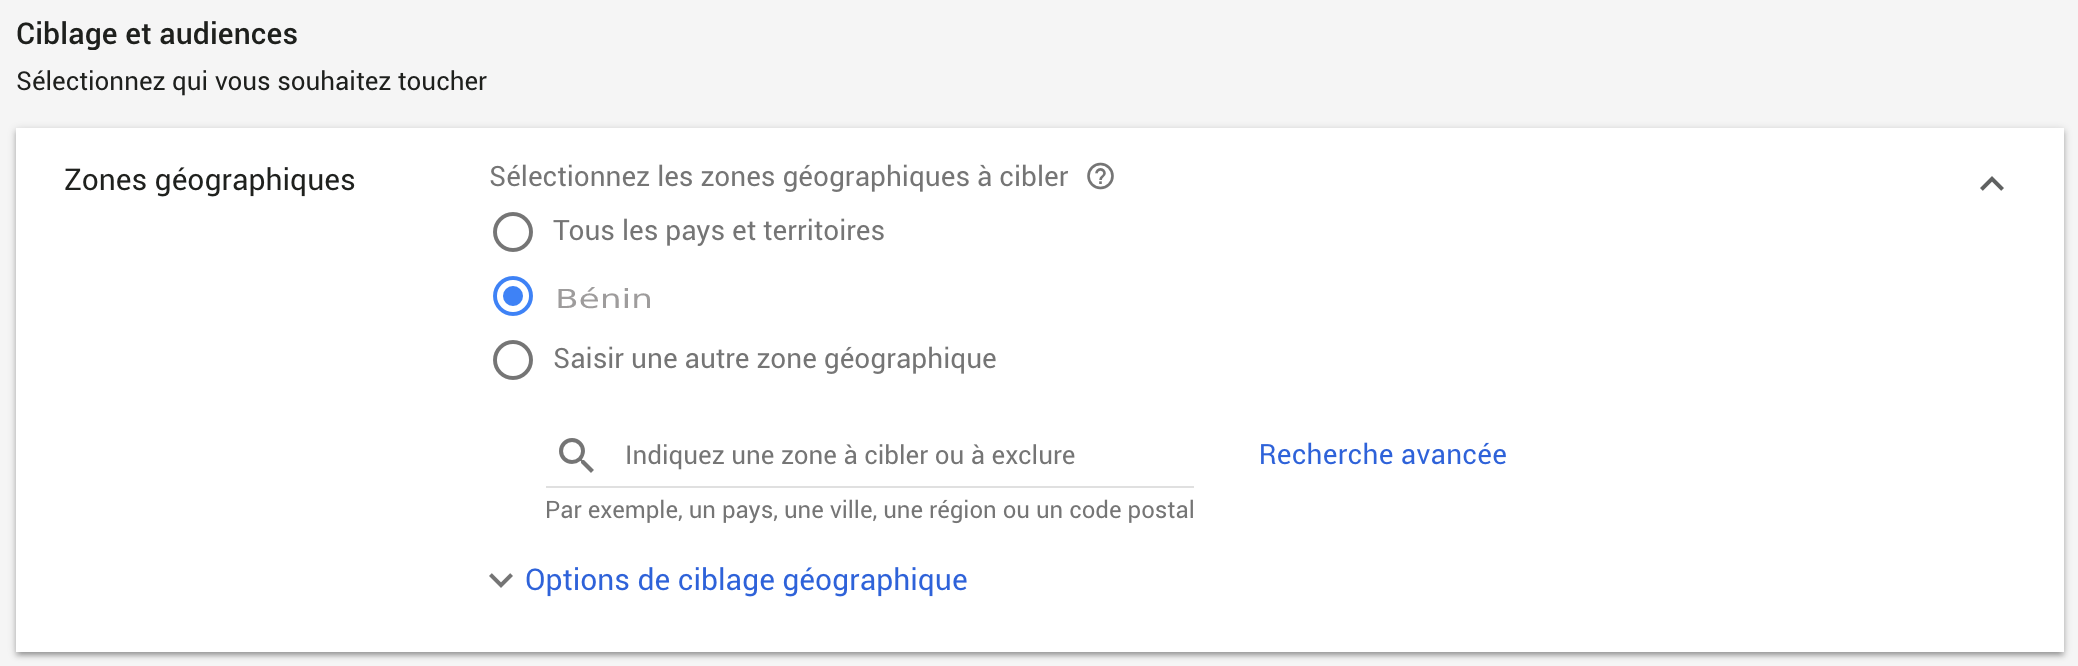Open the Recherche avancée link
Screen dimensions: 2078x666
coord(1382,455)
